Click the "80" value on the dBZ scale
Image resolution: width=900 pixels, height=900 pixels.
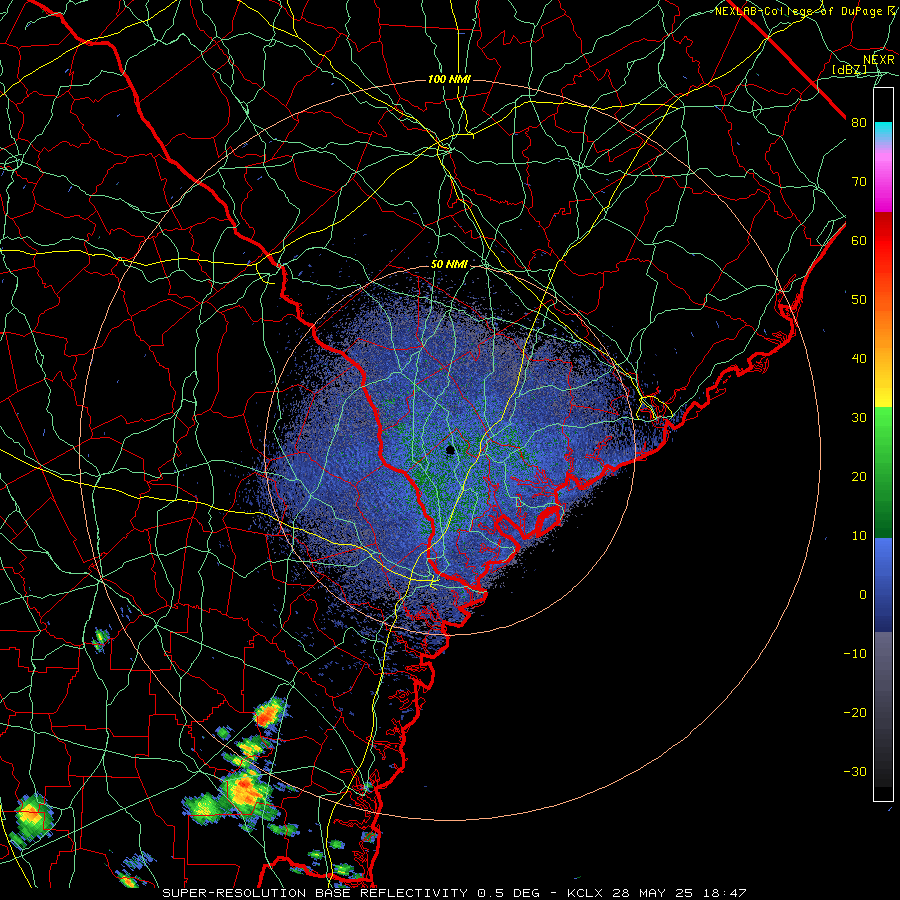pos(859,123)
